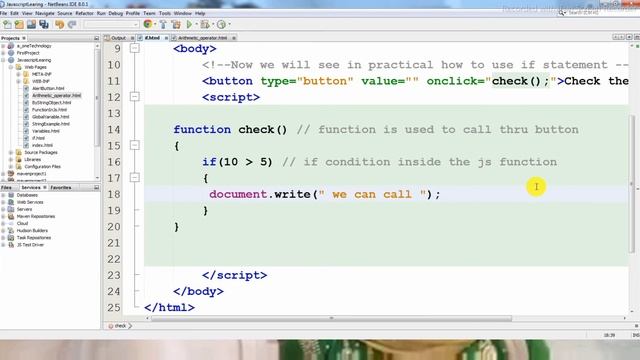Select AlertButton.html in project tree
This screenshot has width=640, height=360.
(x=48, y=89)
